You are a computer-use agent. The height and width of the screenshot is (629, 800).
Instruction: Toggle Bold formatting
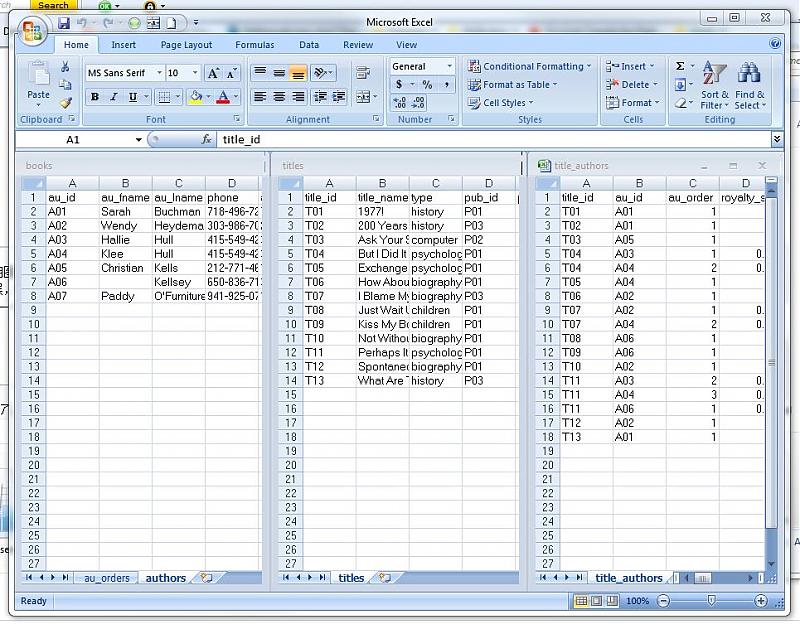(x=95, y=97)
